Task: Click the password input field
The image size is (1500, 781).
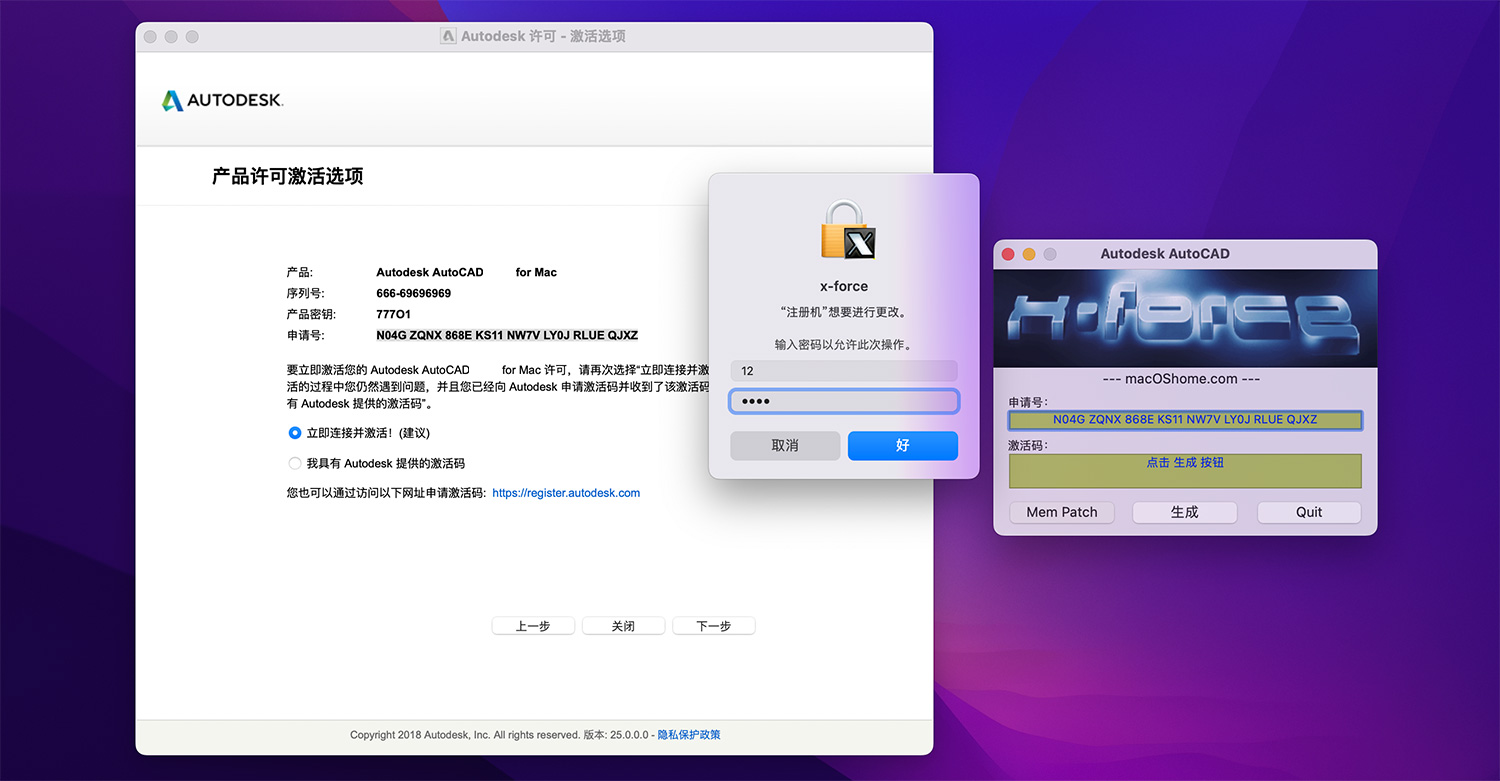Action: tap(843, 401)
